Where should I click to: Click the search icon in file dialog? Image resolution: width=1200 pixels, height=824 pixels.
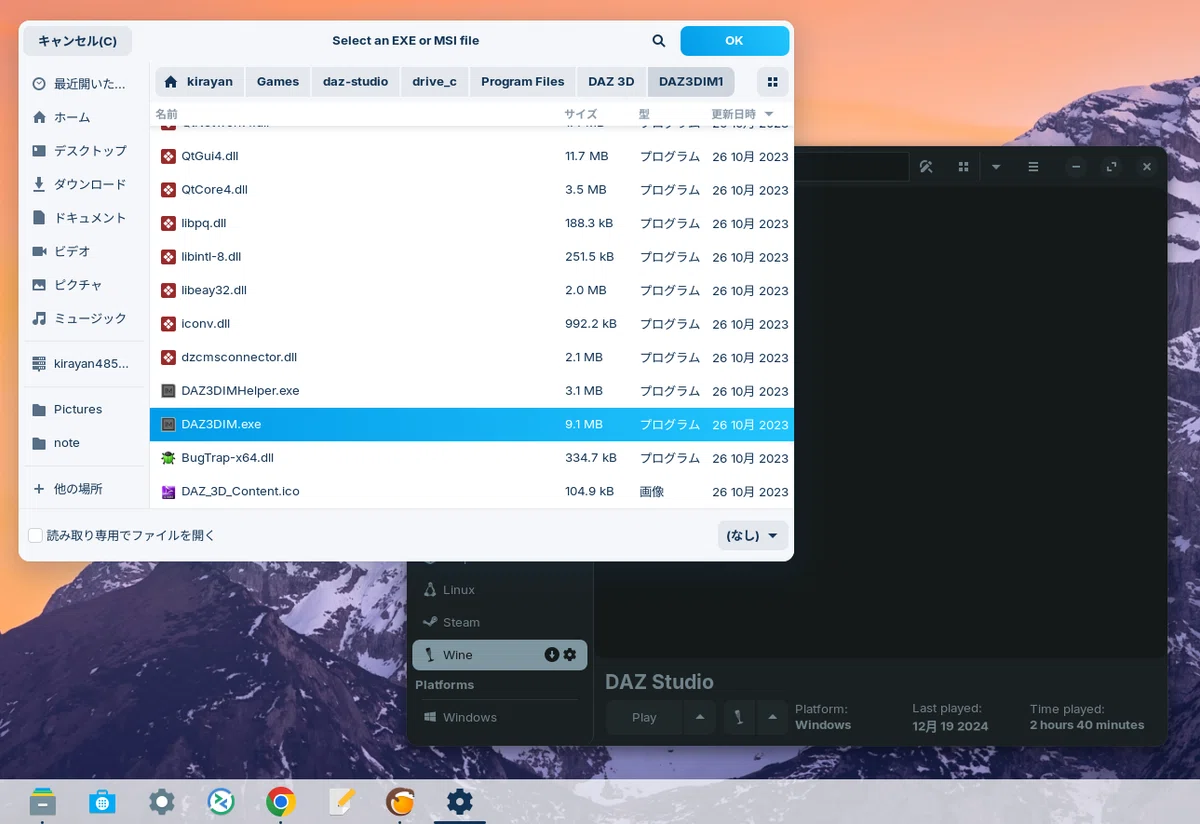658,41
